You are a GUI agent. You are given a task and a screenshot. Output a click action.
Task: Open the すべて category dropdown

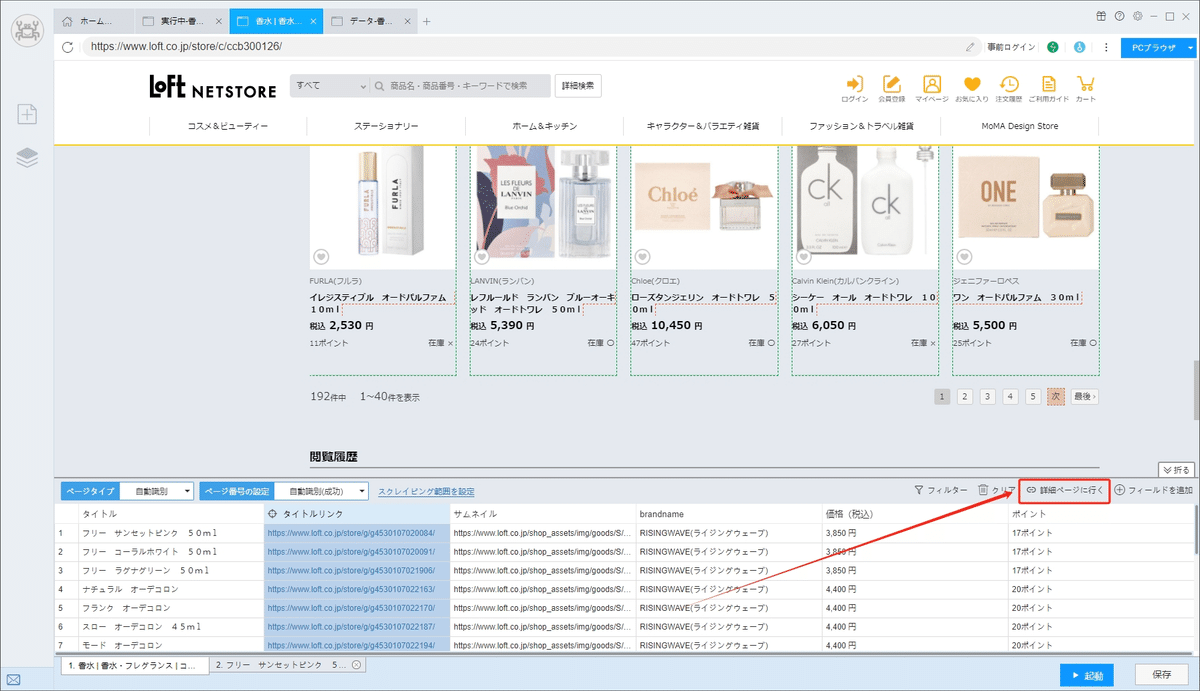click(329, 86)
